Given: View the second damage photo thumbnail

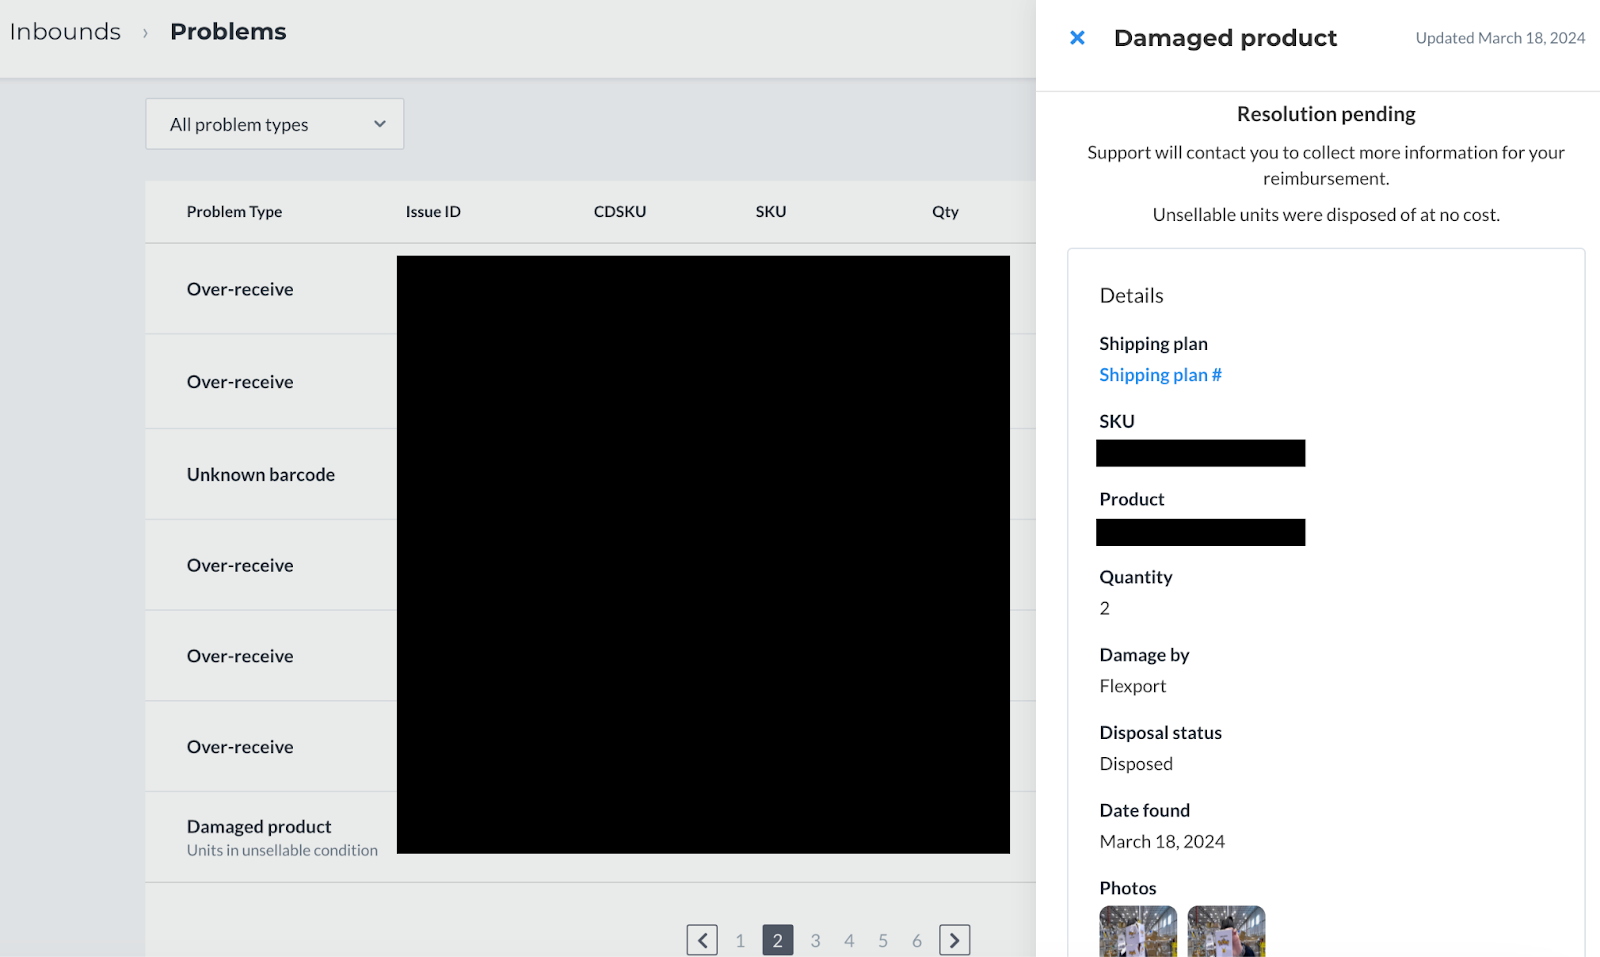Looking at the screenshot, I should pos(1226,931).
